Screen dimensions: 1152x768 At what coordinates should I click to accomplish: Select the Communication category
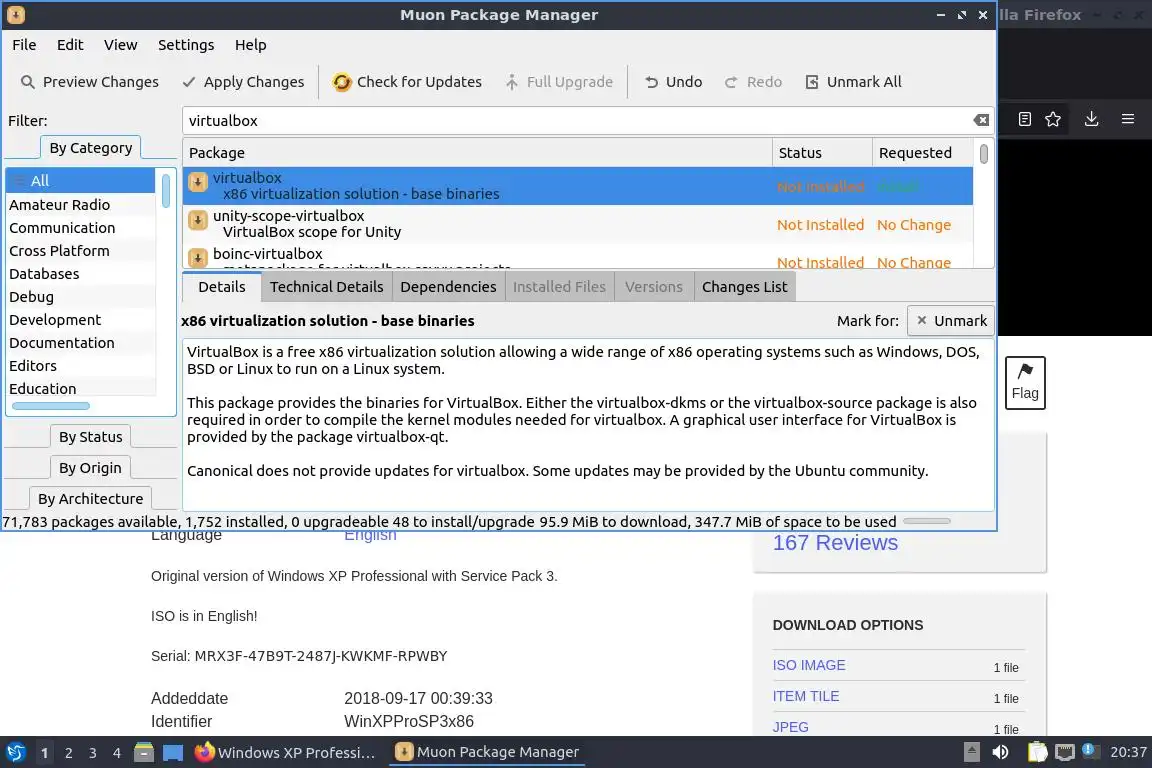pyautogui.click(x=81, y=228)
